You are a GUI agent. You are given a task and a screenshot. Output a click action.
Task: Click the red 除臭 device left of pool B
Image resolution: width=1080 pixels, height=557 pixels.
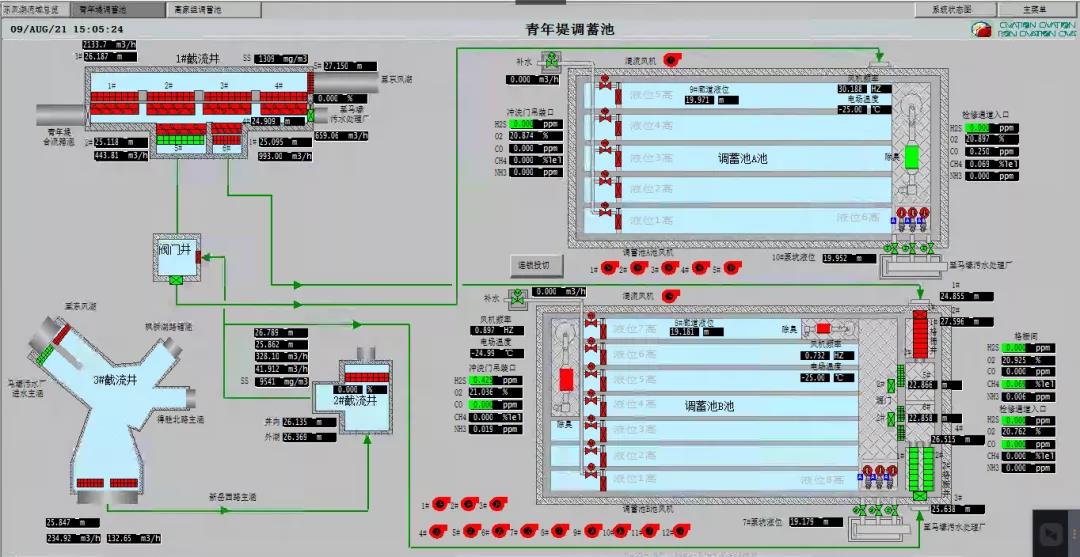coord(564,380)
